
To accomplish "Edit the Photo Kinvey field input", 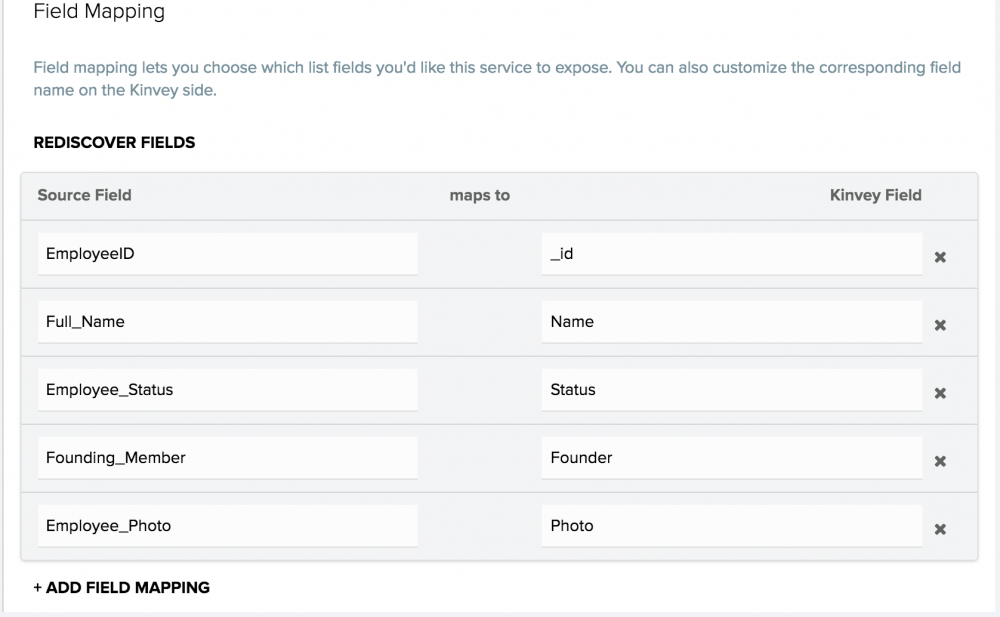I will tap(731, 526).
